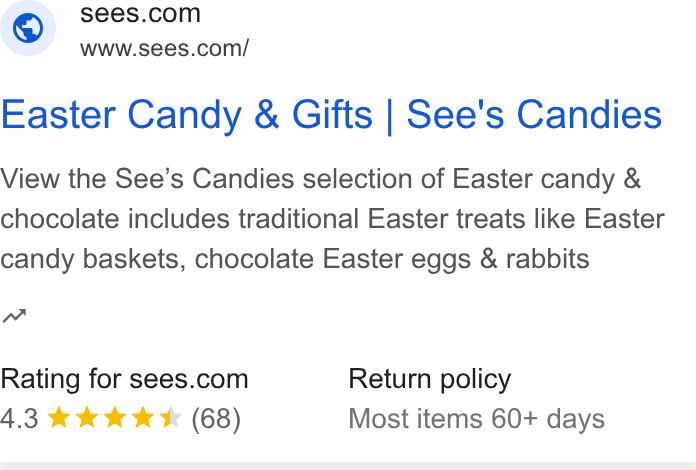Image resolution: width=696 pixels, height=470 pixels.
Task: Open the Easter Candy & Gifts title link
Action: 331,115
